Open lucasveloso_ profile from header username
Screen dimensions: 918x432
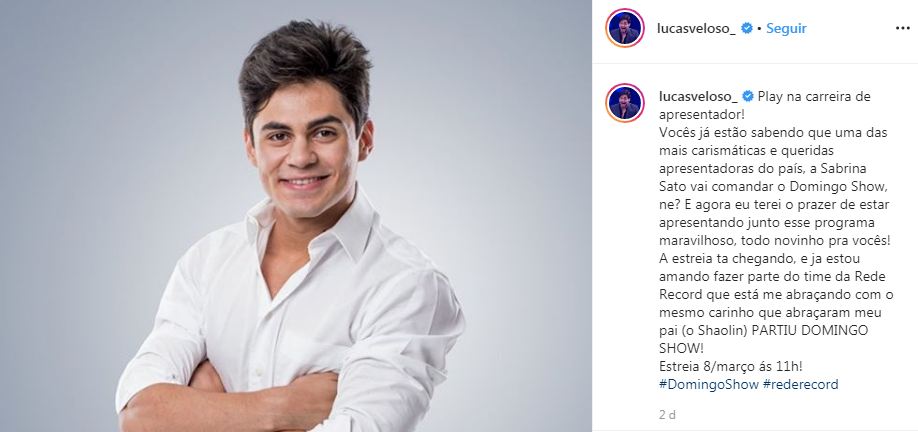697,28
